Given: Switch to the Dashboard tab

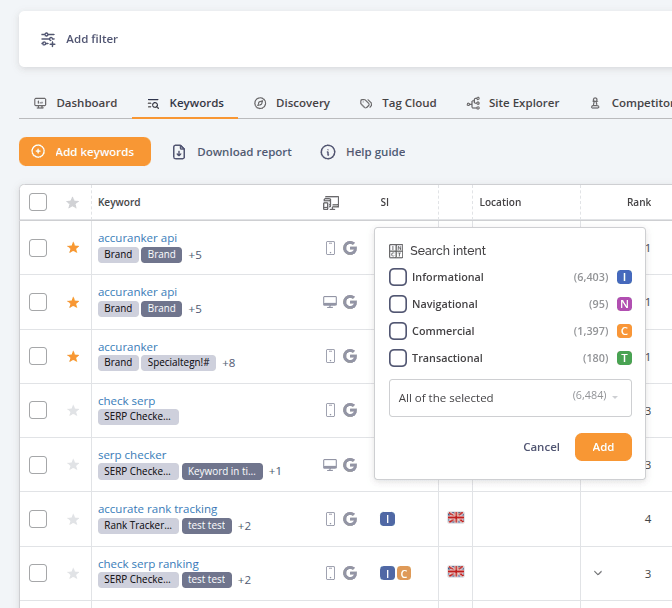Looking at the screenshot, I should (x=75, y=103).
